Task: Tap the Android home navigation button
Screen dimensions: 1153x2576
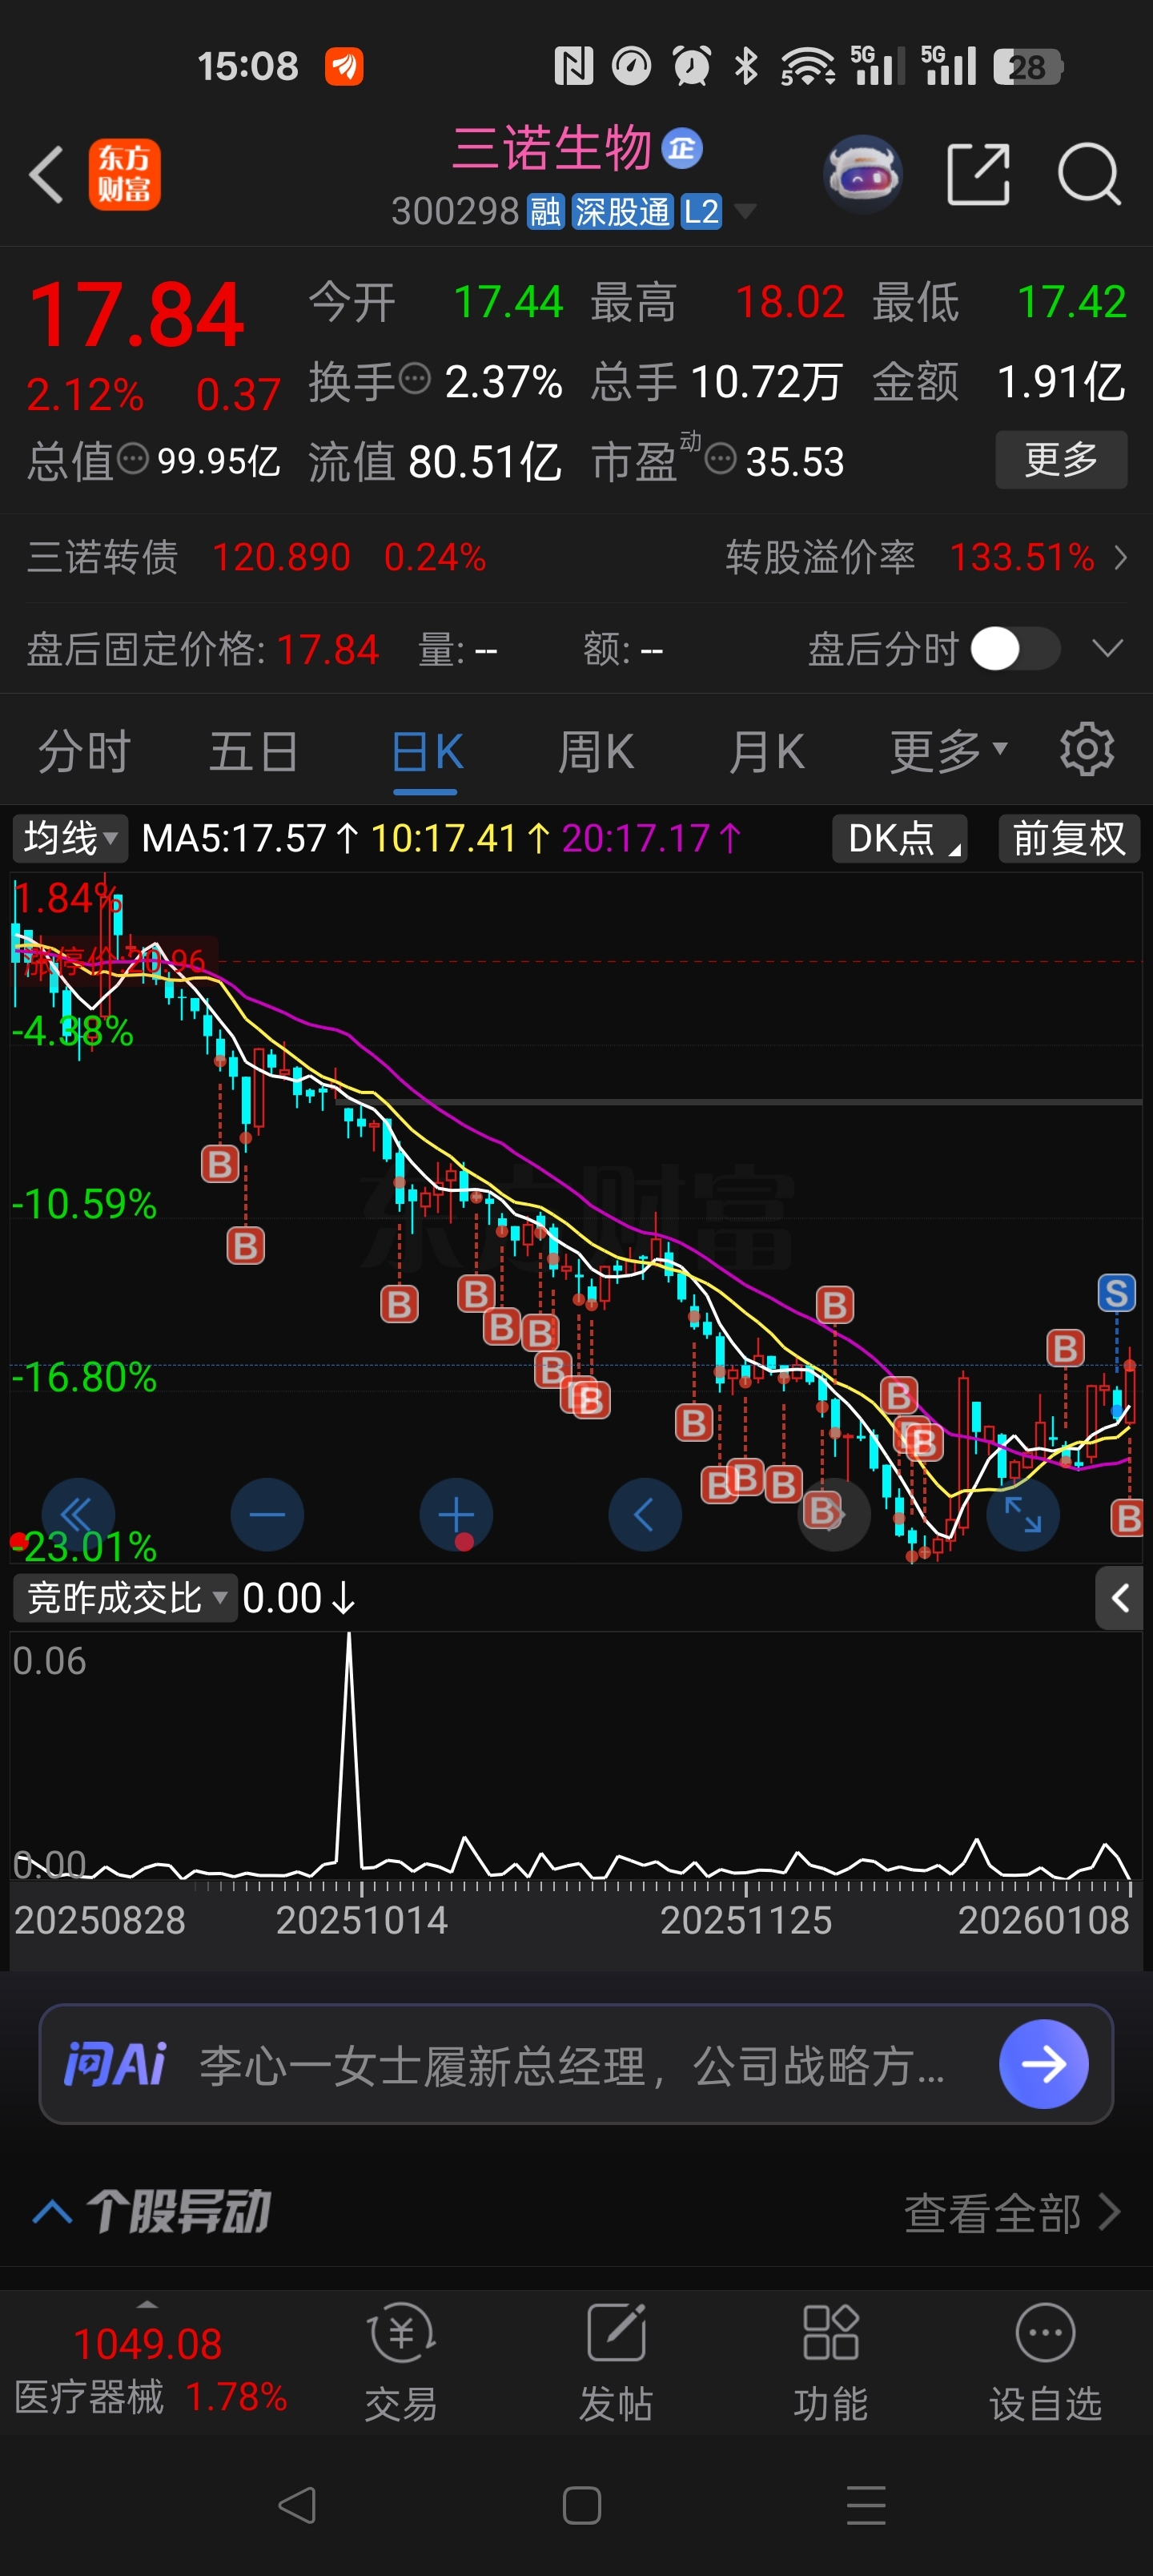Action: tap(582, 2505)
